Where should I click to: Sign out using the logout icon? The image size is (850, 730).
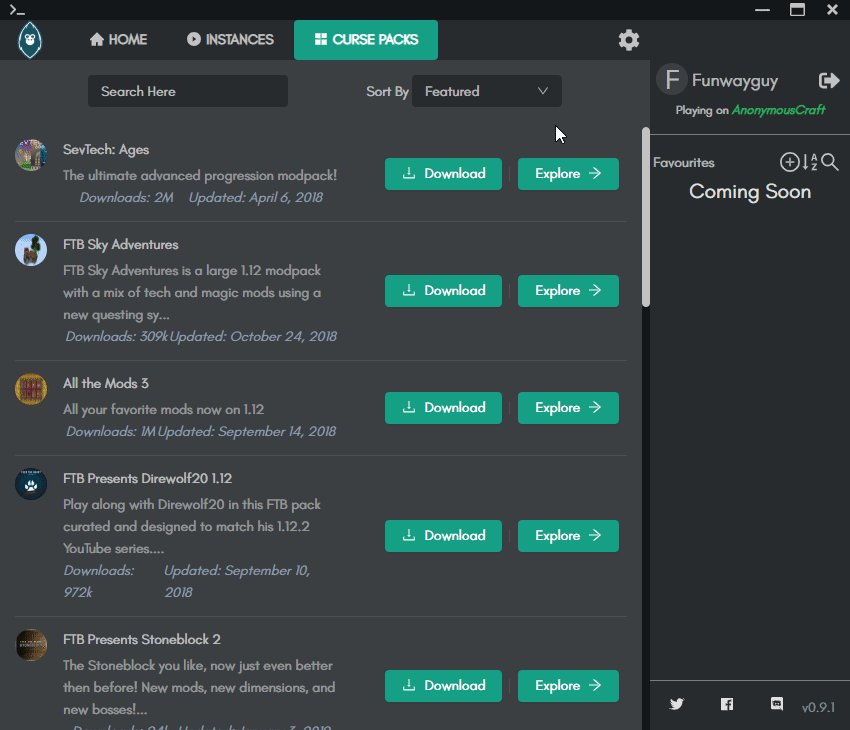tap(830, 80)
